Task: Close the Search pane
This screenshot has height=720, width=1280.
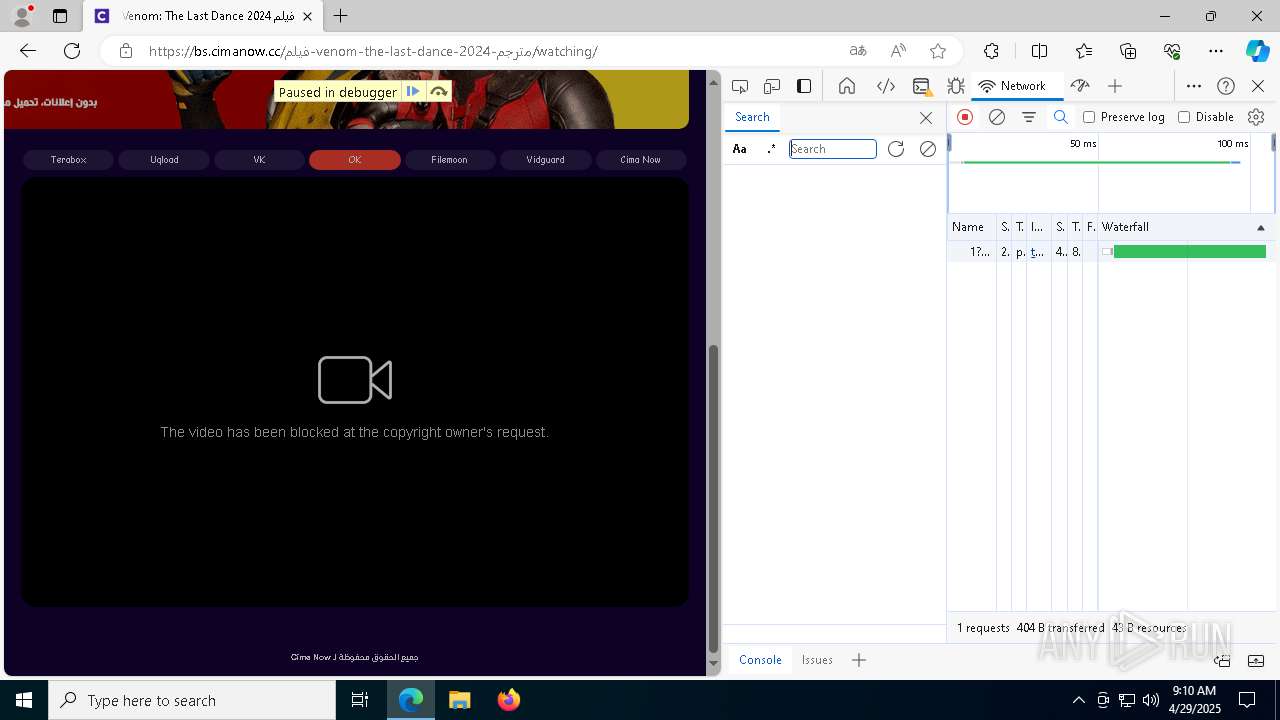Action: tap(926, 117)
